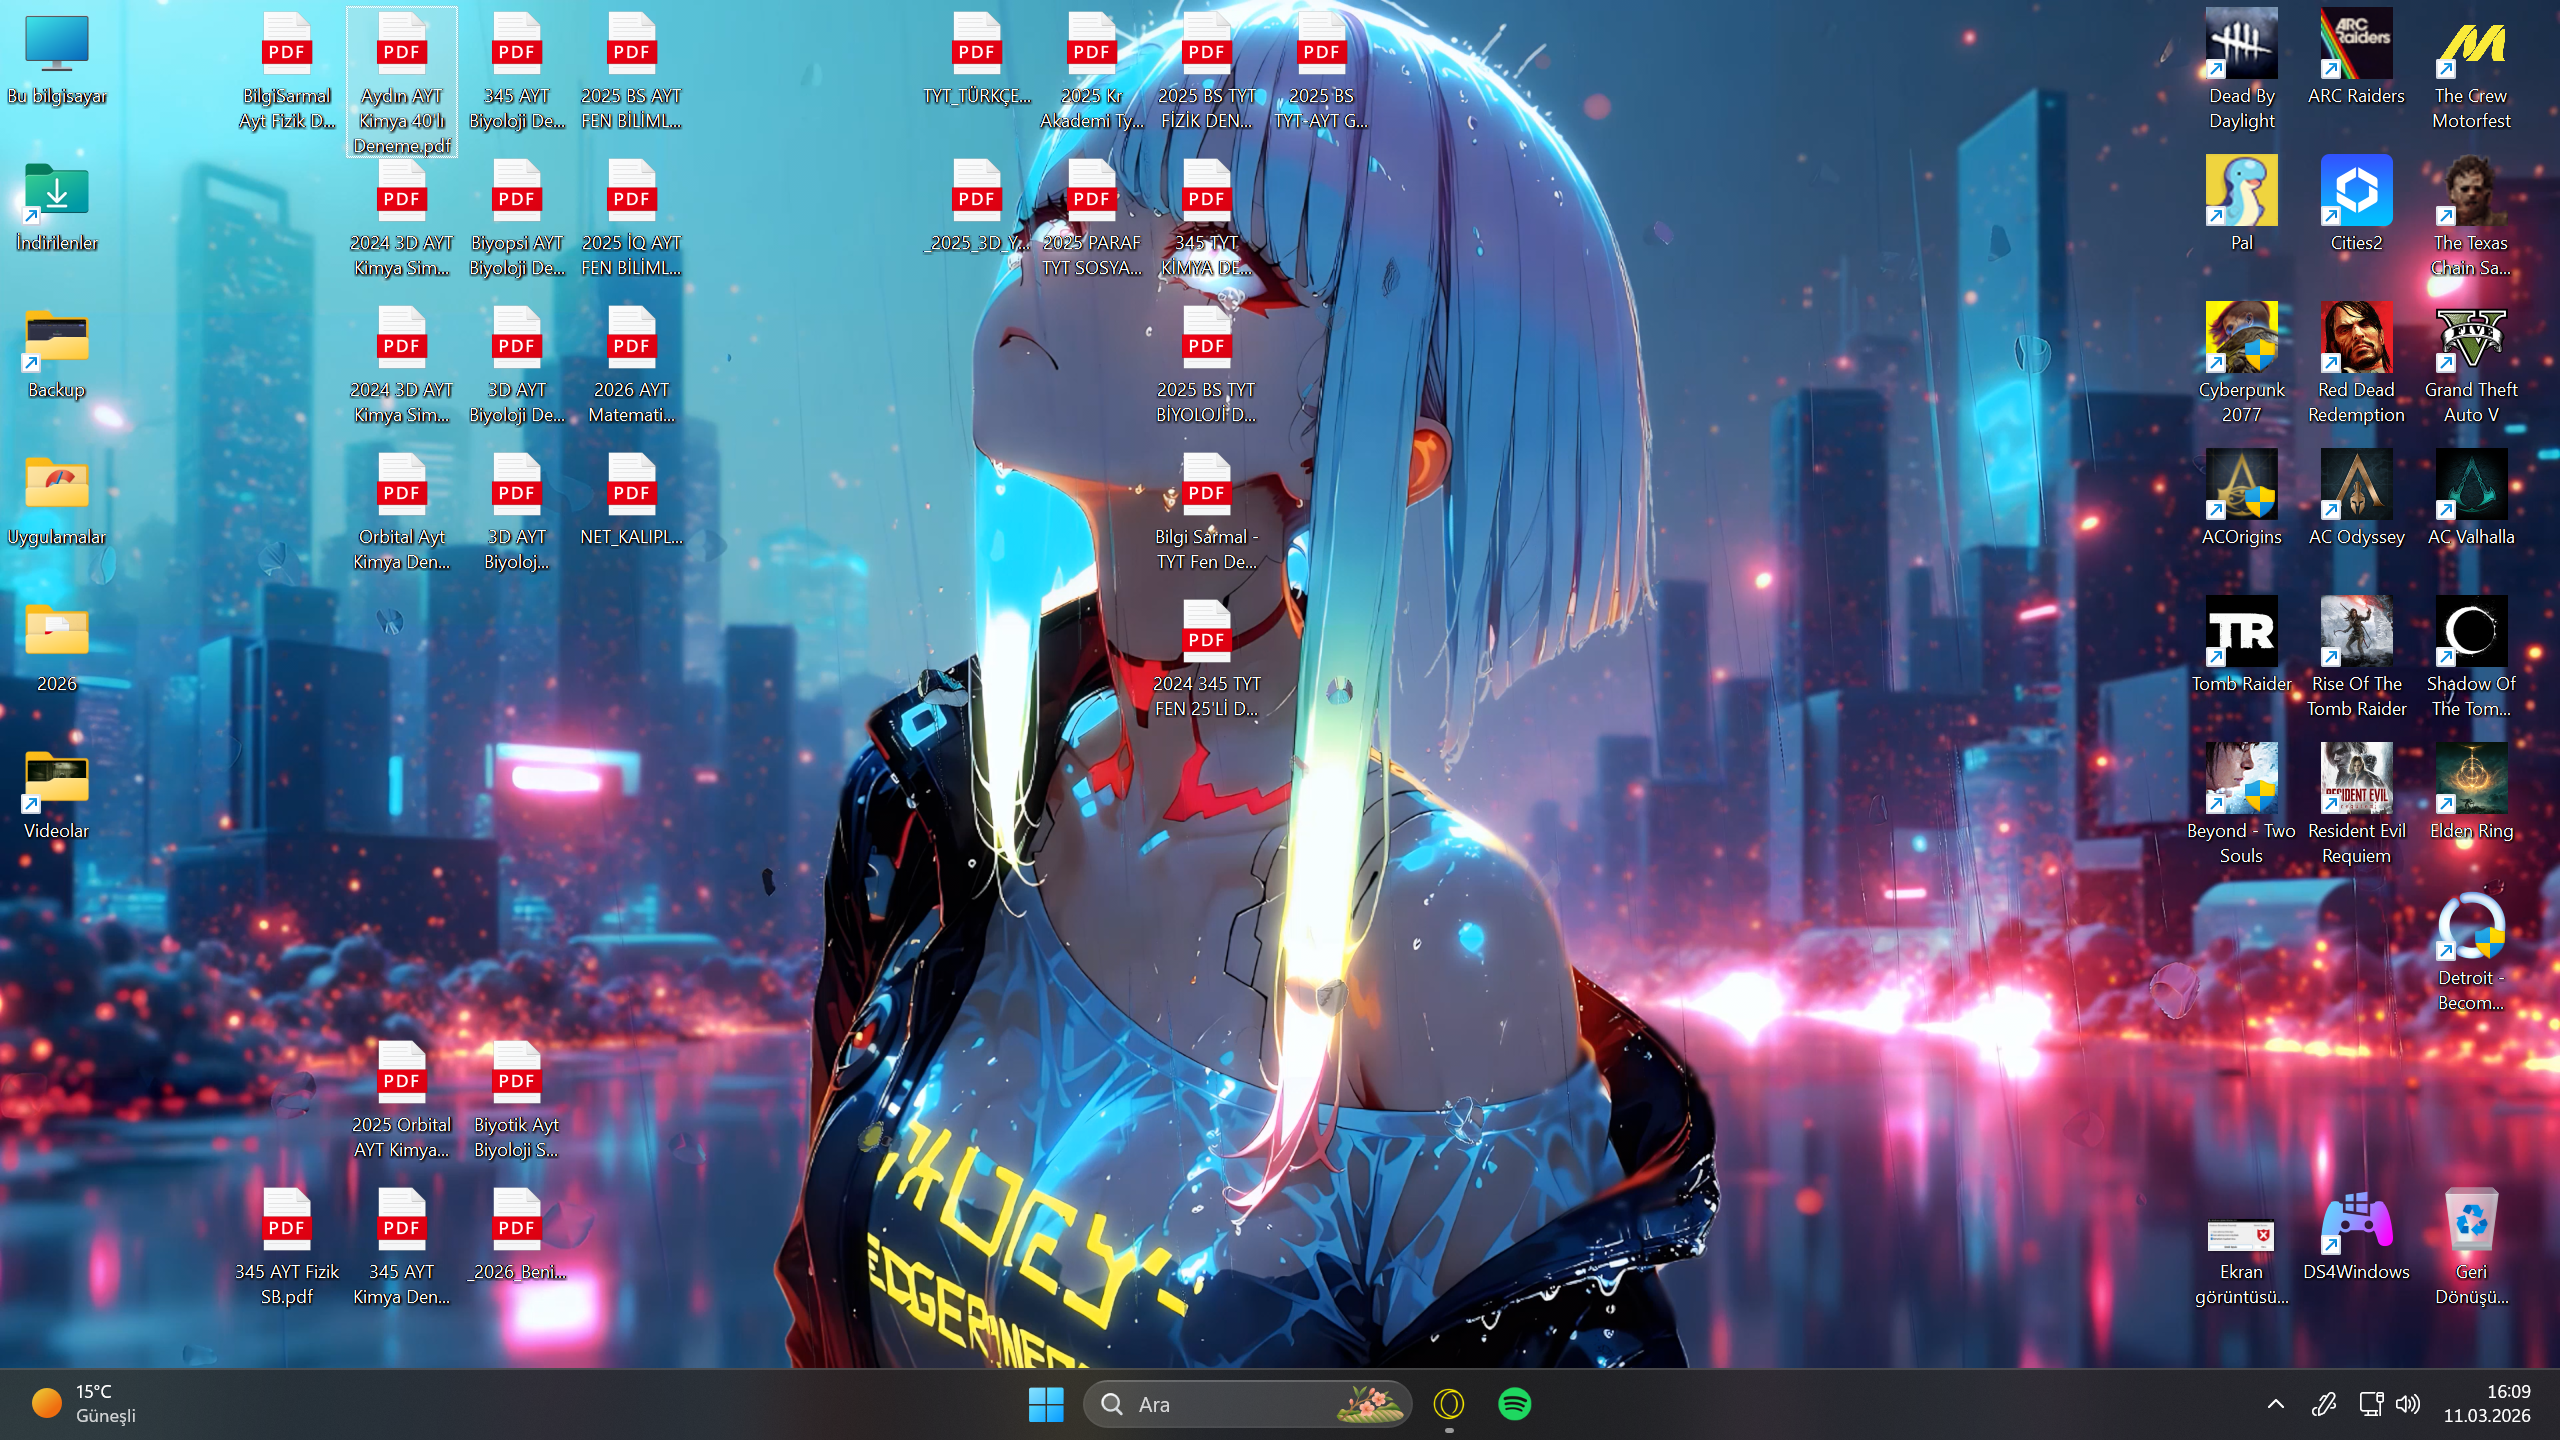Select the 345 TYT KİMYA DENEME PDF

coord(1207,217)
